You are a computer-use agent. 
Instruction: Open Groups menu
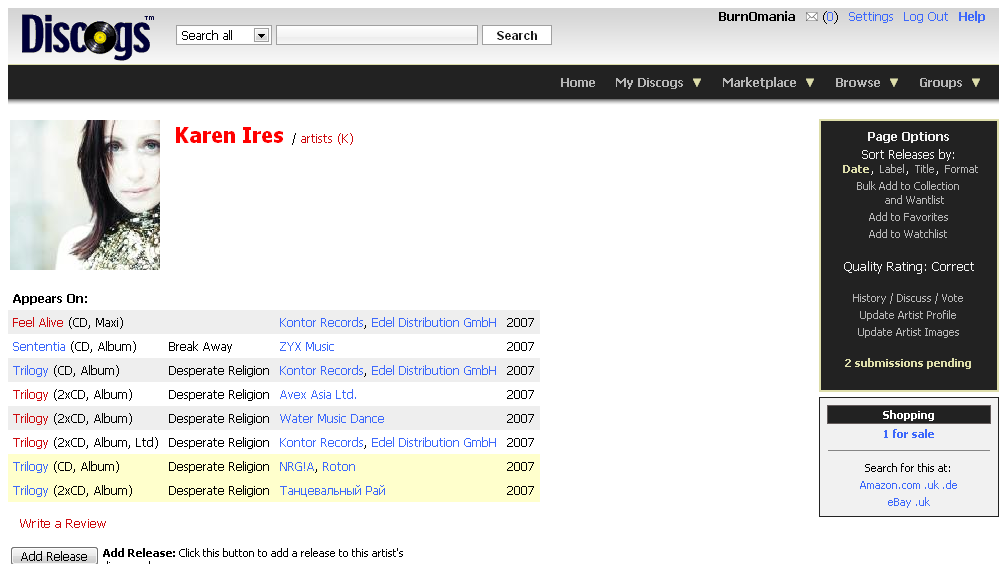coord(940,82)
